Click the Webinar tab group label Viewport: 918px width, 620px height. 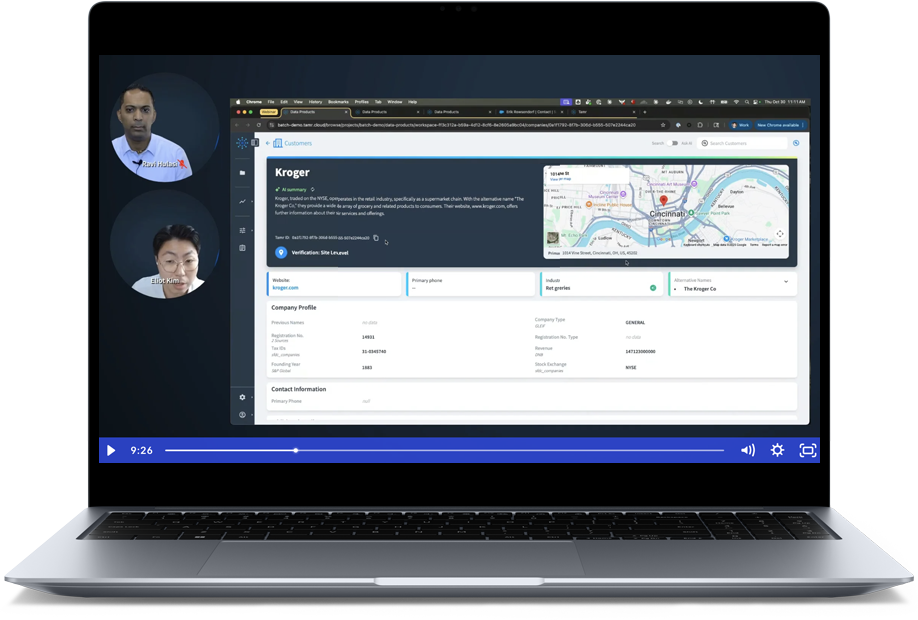click(x=269, y=112)
